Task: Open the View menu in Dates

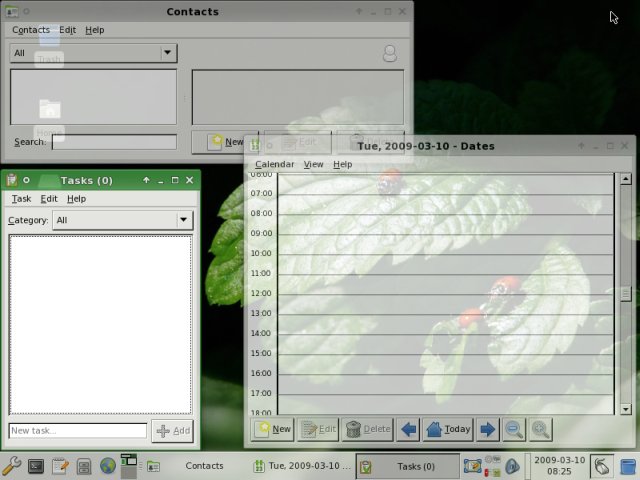Action: click(x=313, y=164)
